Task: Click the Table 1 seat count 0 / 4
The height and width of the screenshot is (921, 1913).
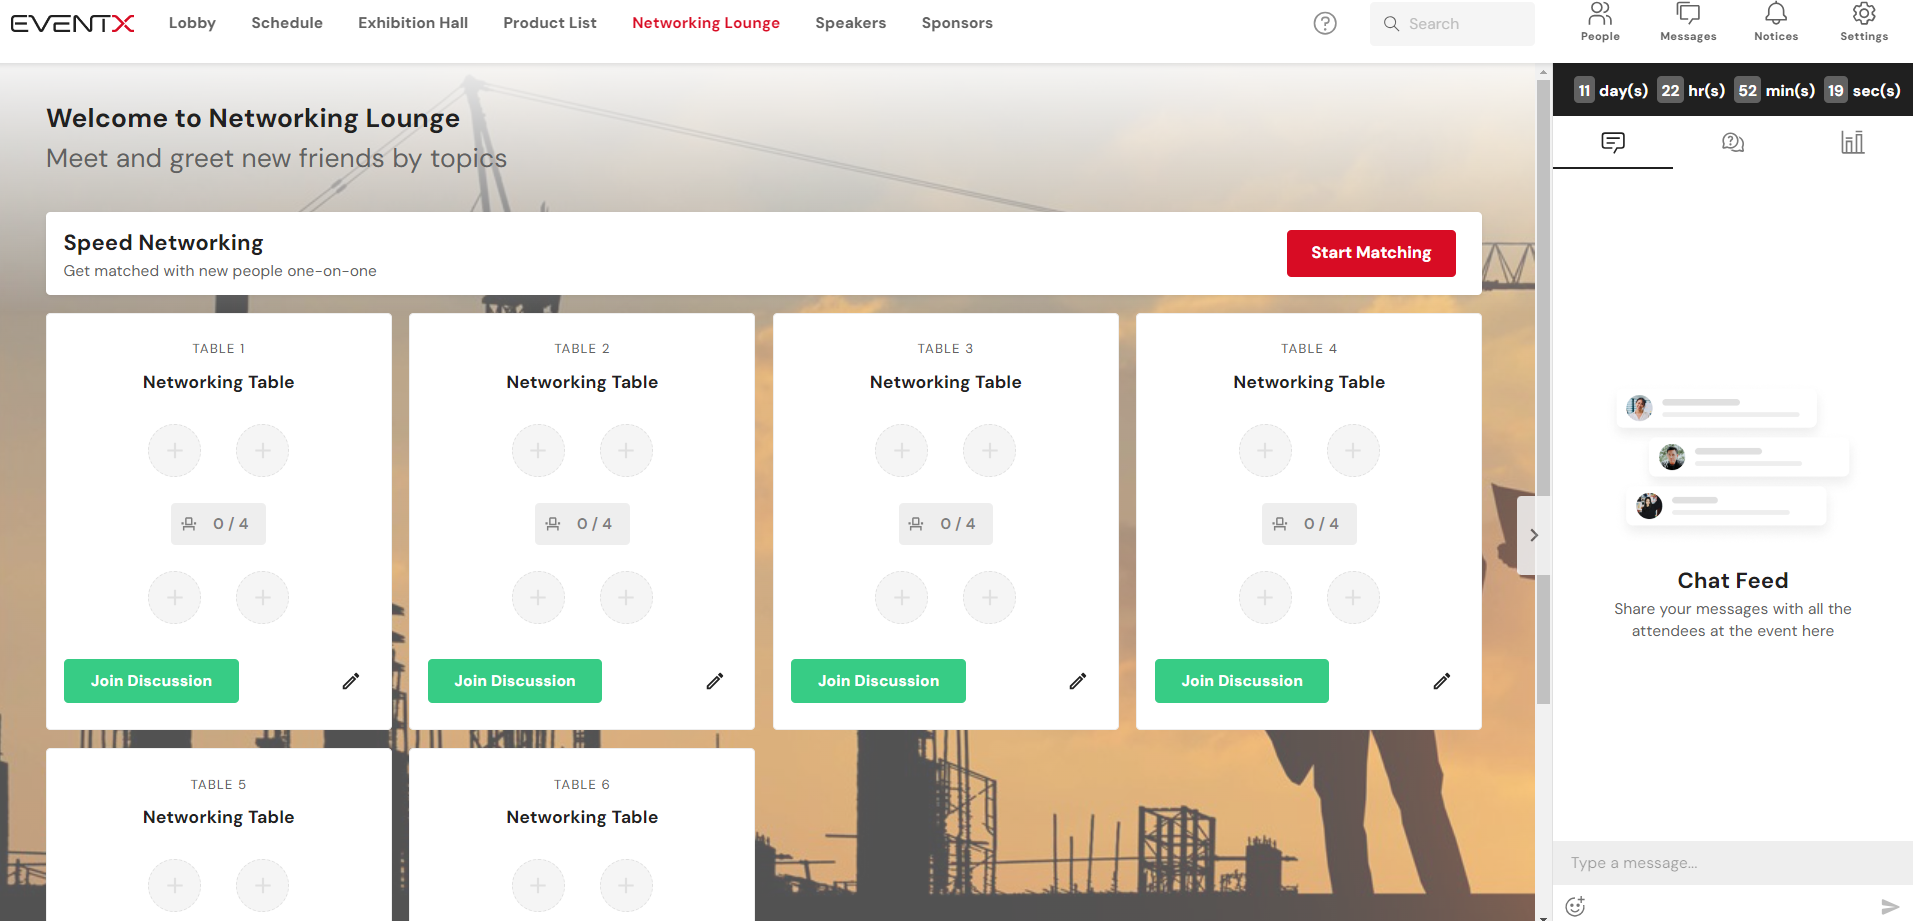Action: click(218, 524)
